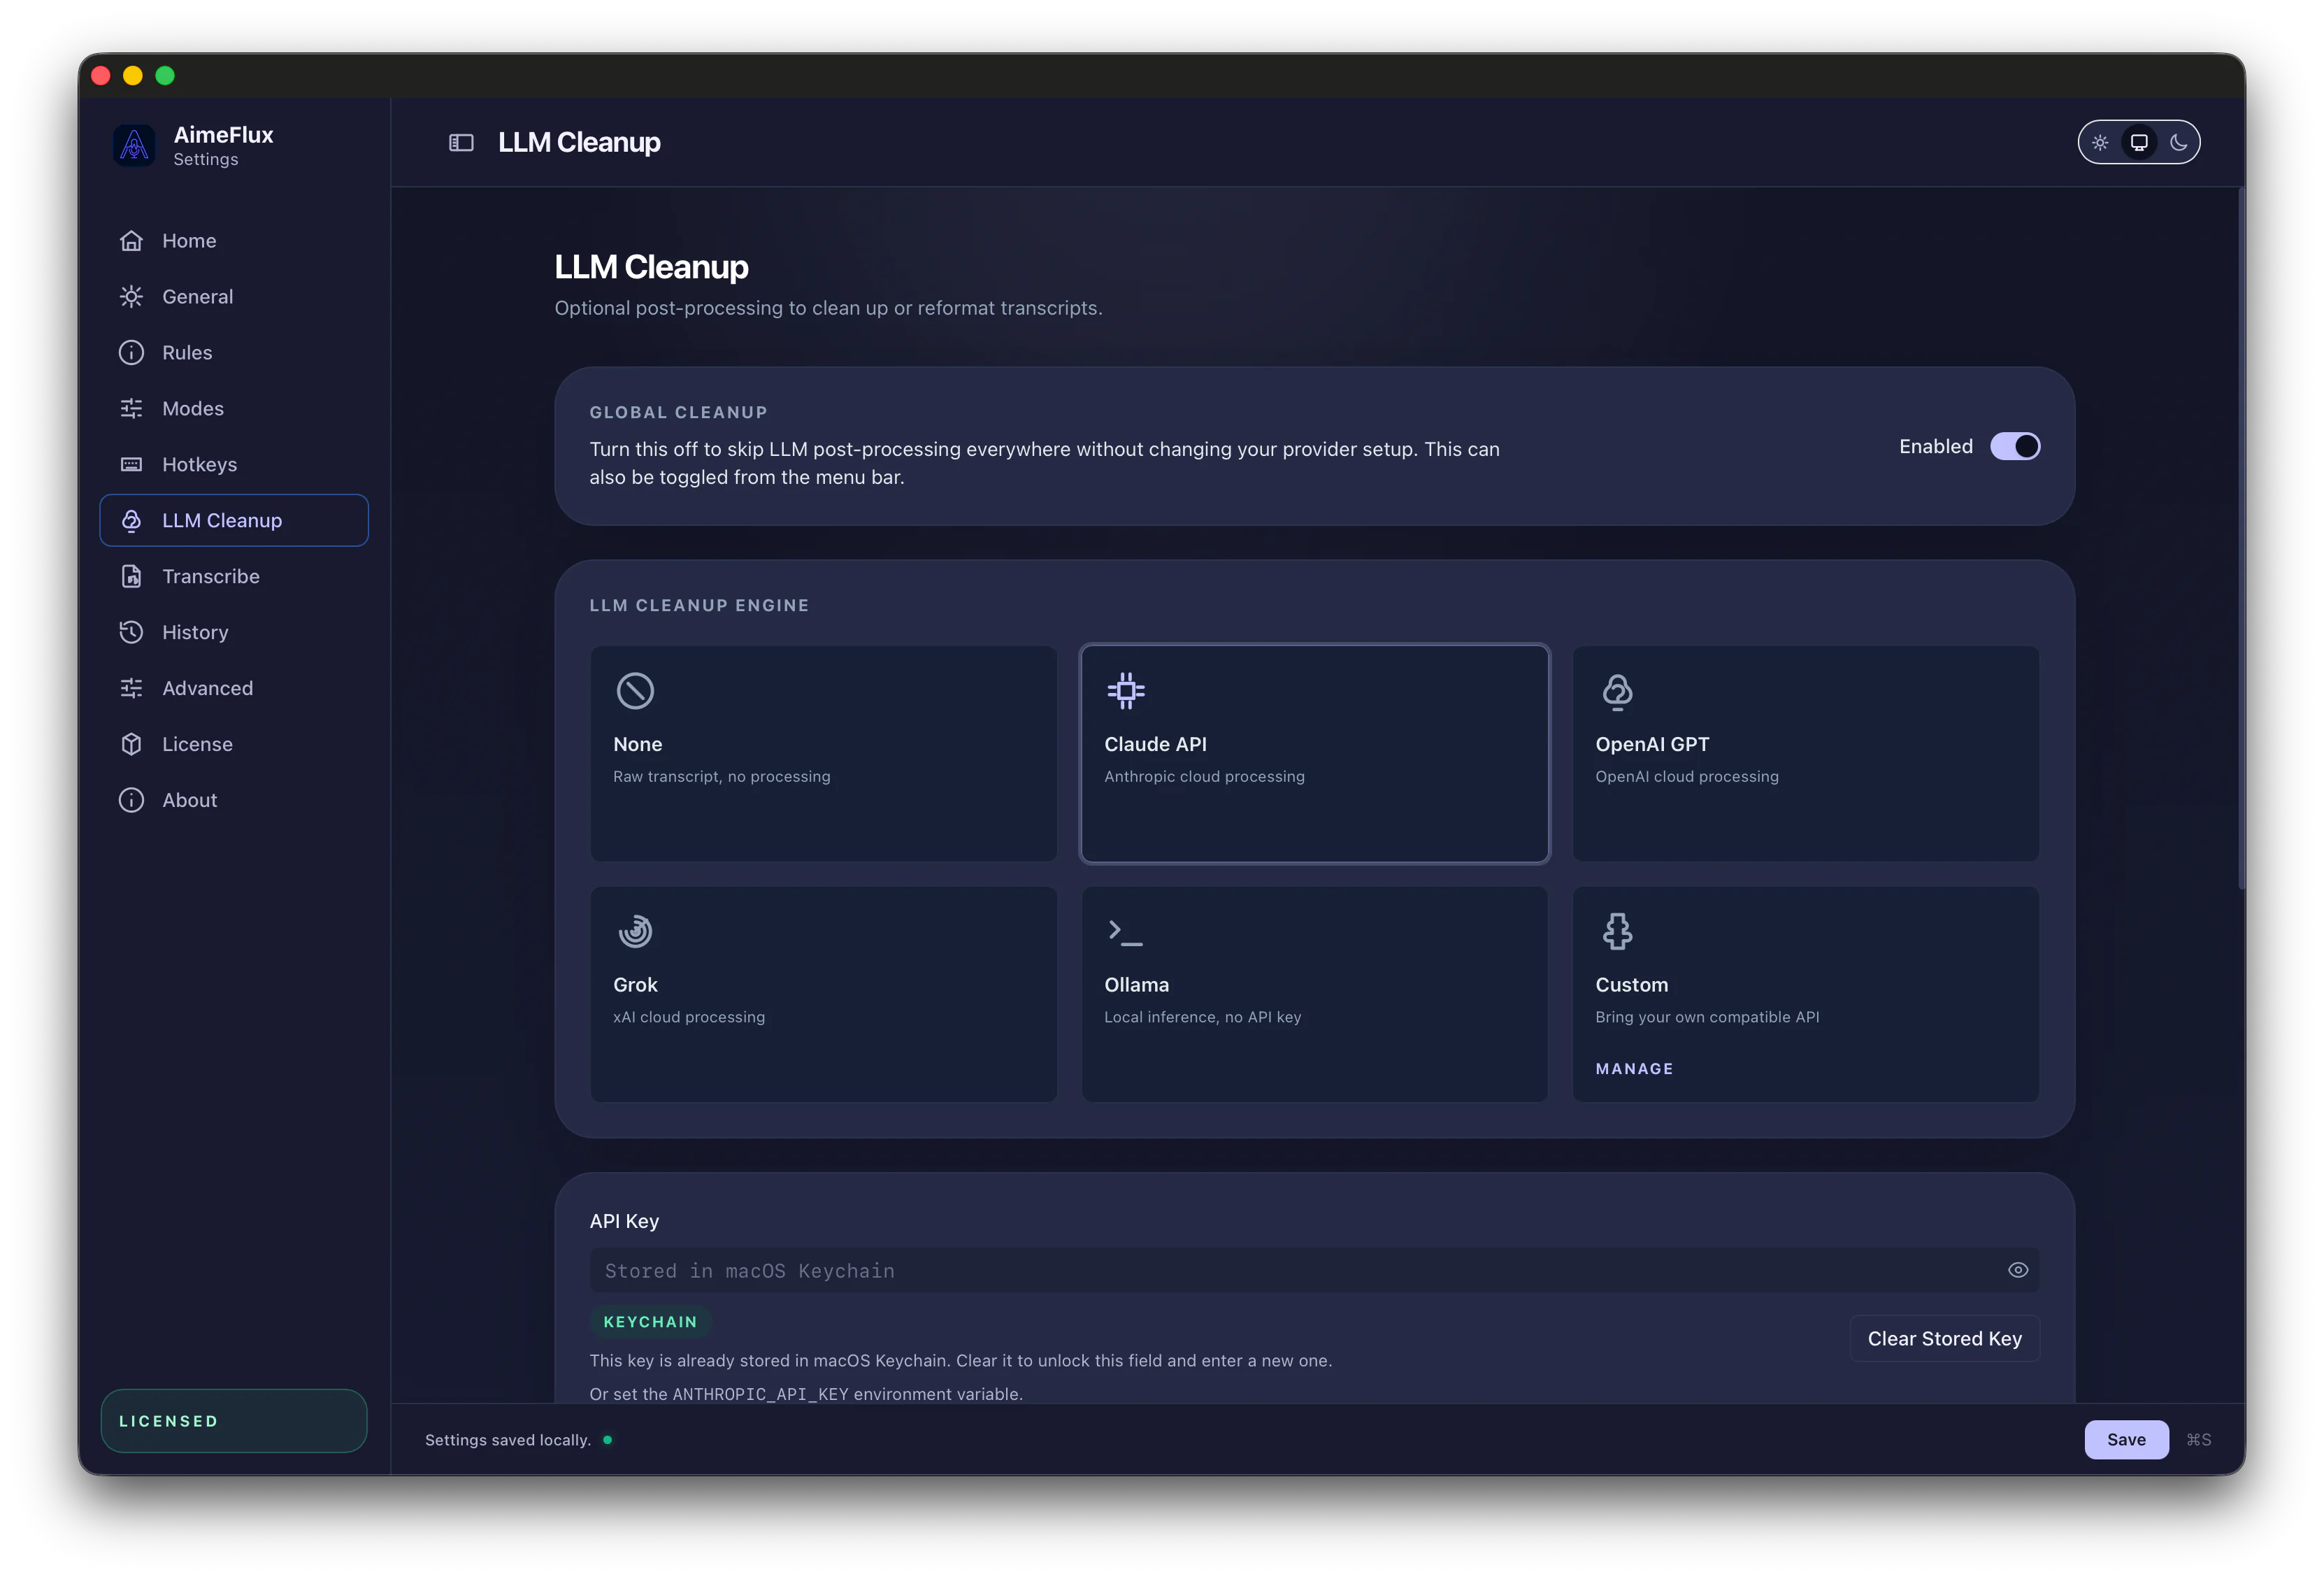Click the GLOBAL CLEANUP section heading
The width and height of the screenshot is (2324, 1579).
pyautogui.click(x=678, y=413)
